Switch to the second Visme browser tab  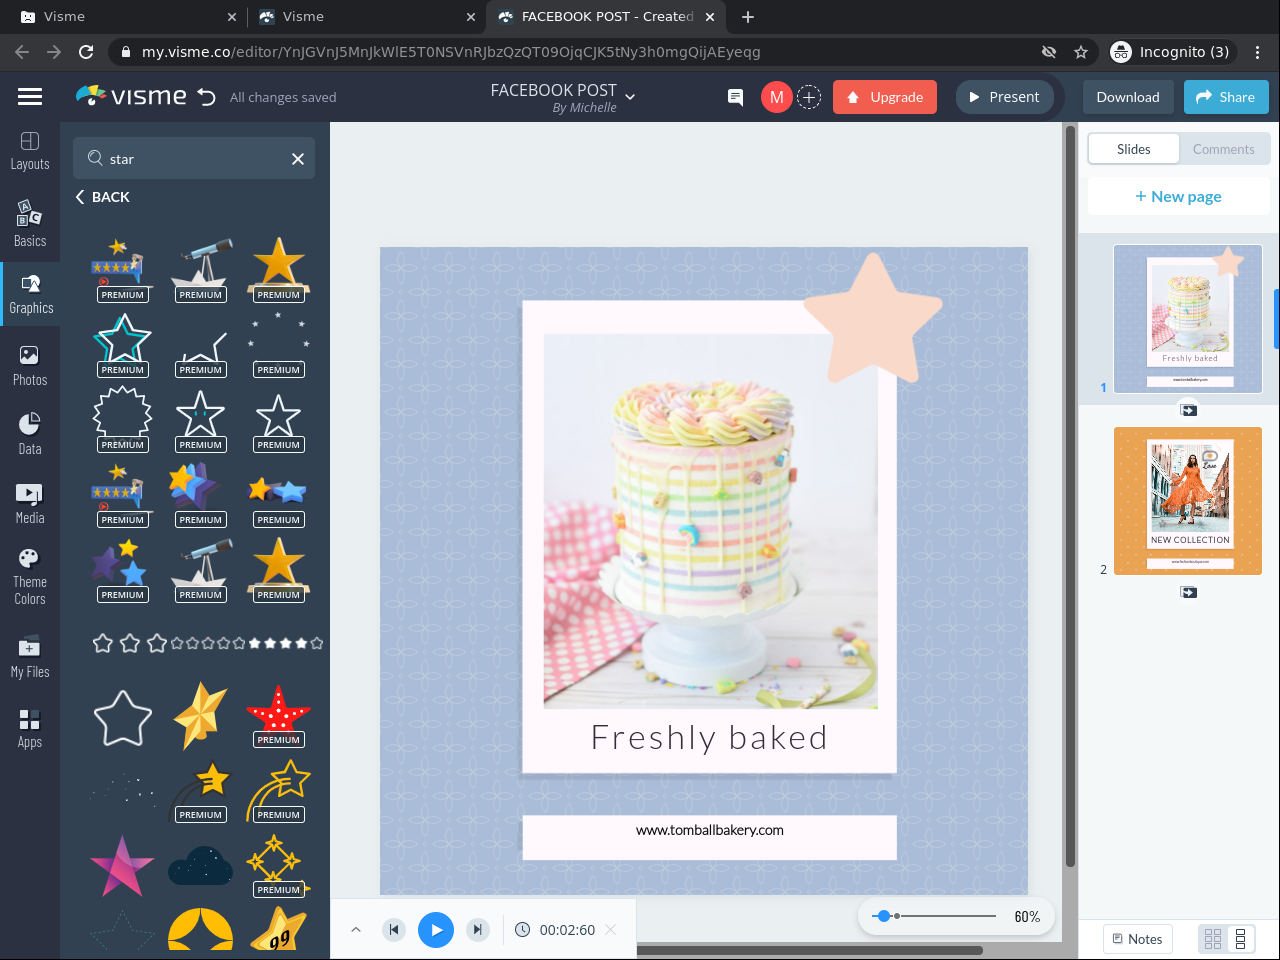coord(365,17)
